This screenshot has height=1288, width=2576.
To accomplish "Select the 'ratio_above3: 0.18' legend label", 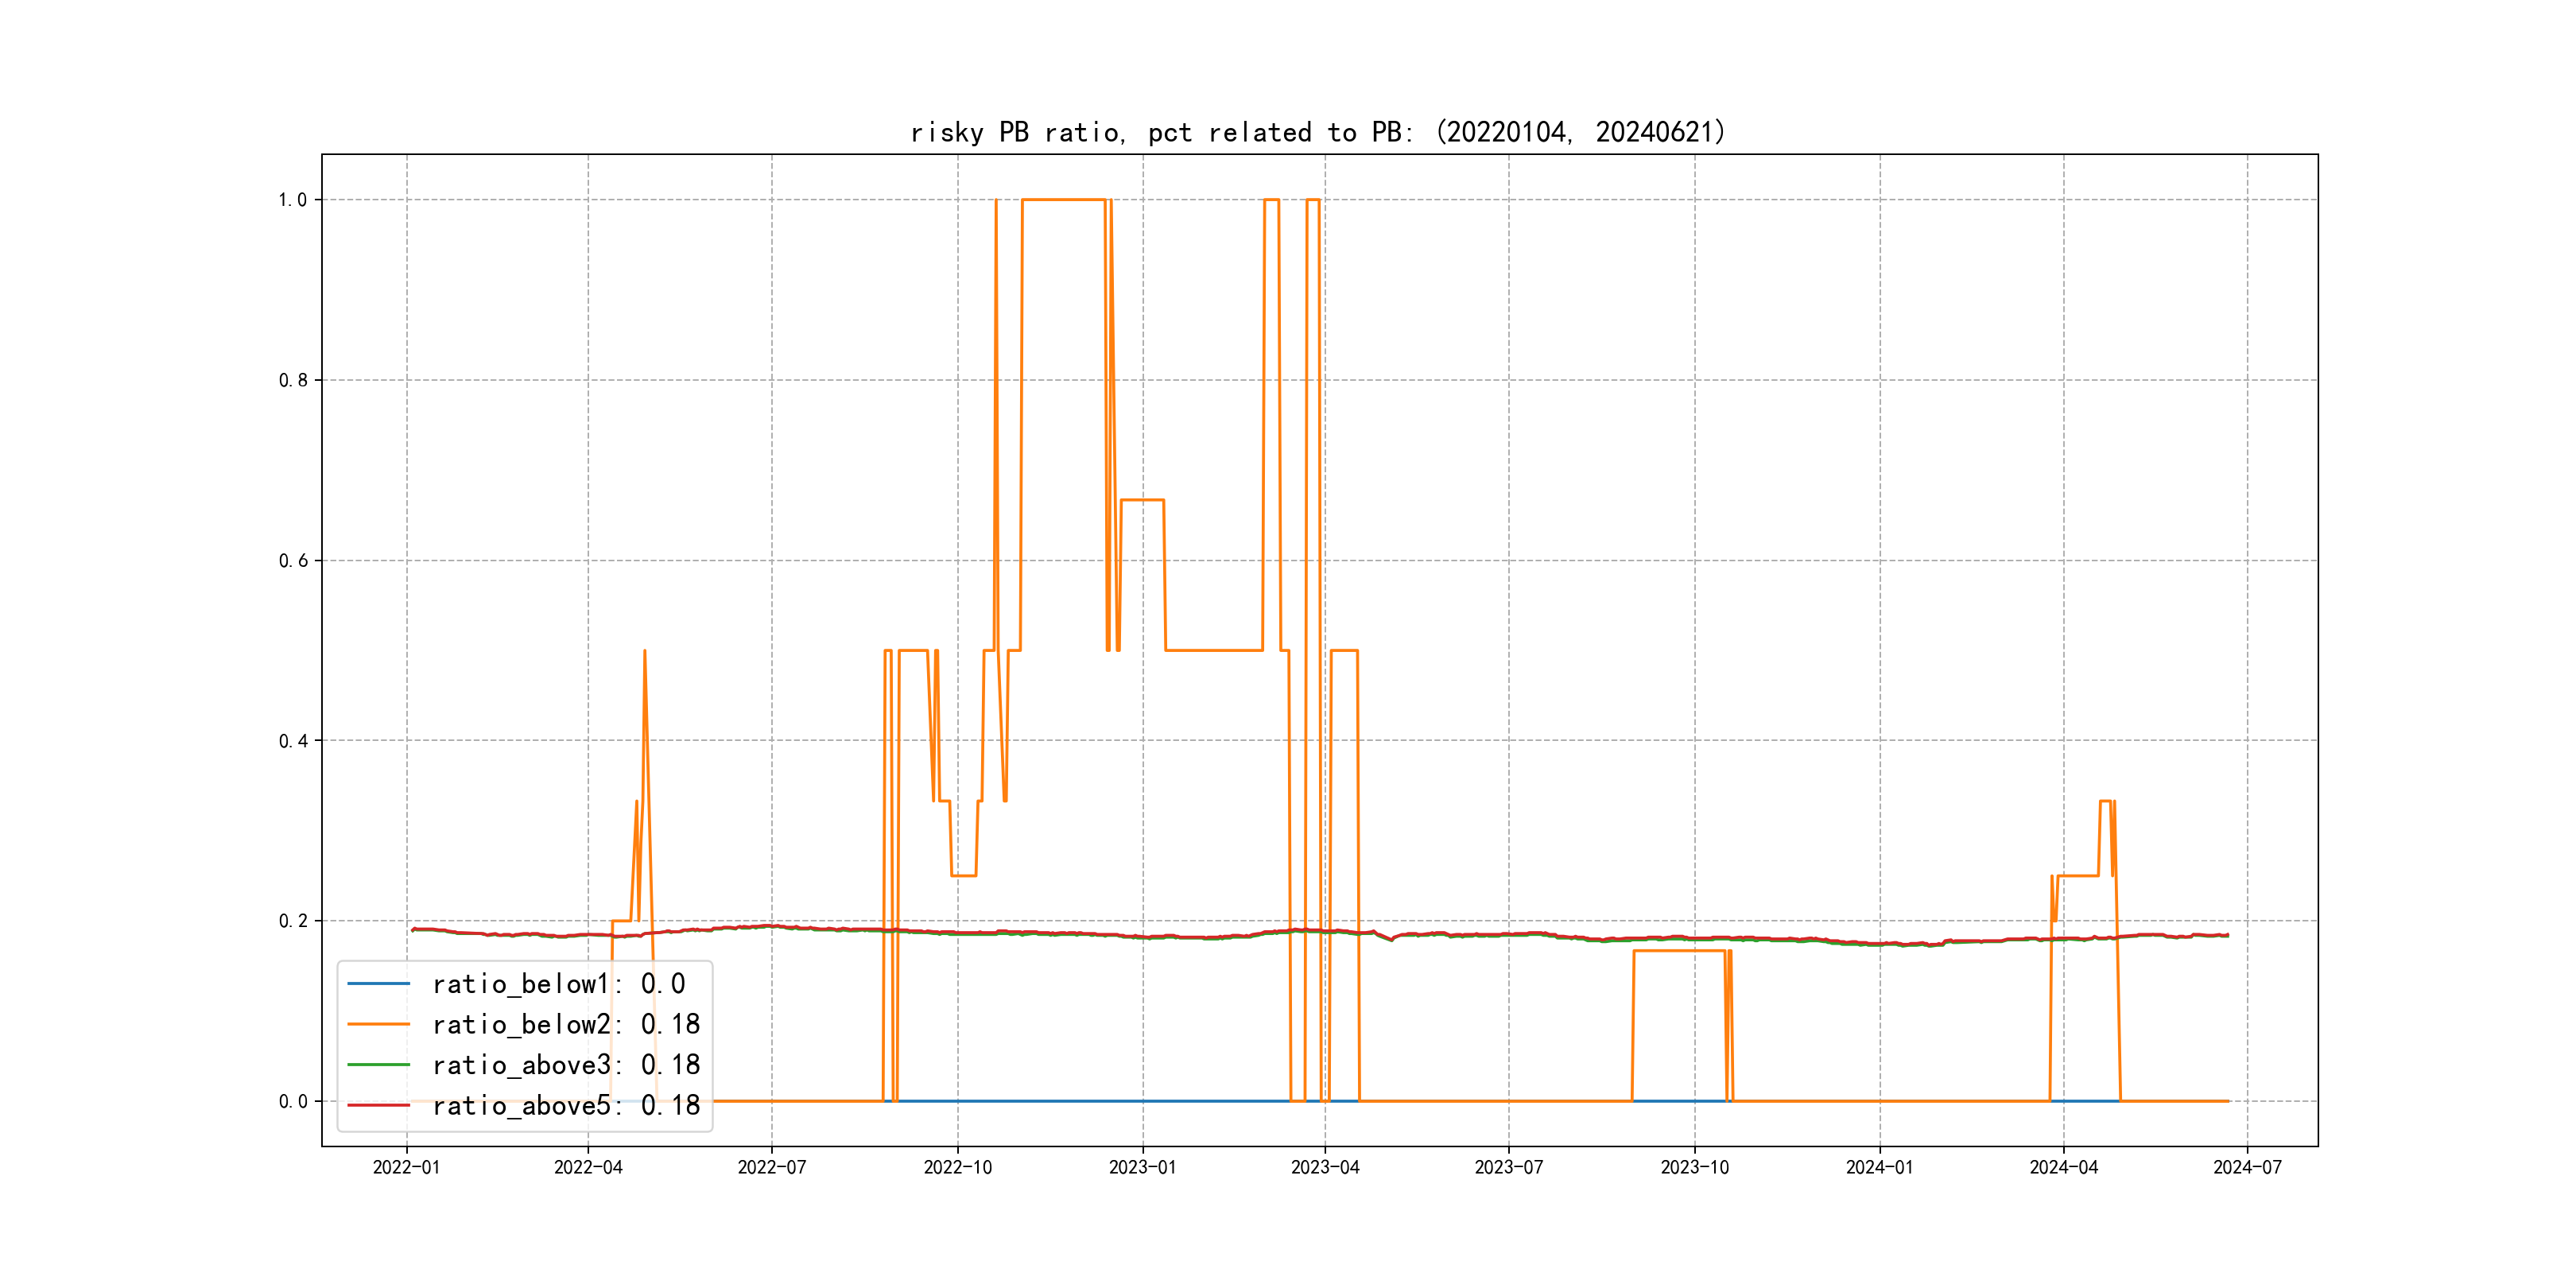I will click(566, 1065).
